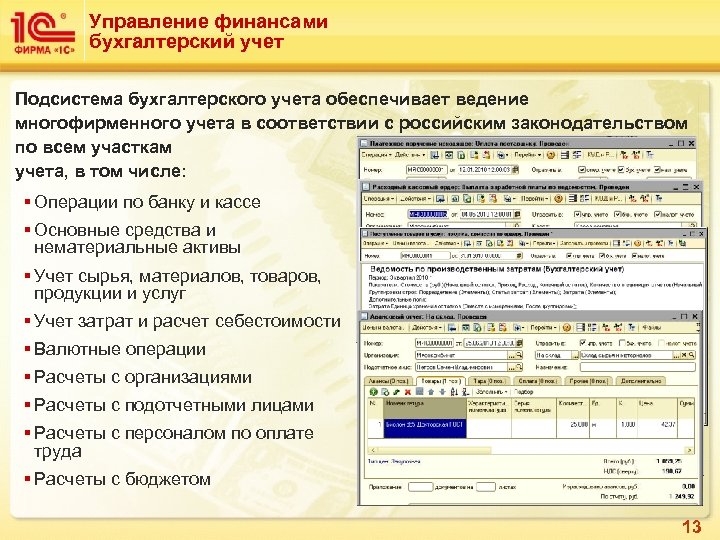Viewport: 720px width, 540px height.
Task: Open Перейти dropdown in Платежное поручение window
Action: tap(528, 155)
